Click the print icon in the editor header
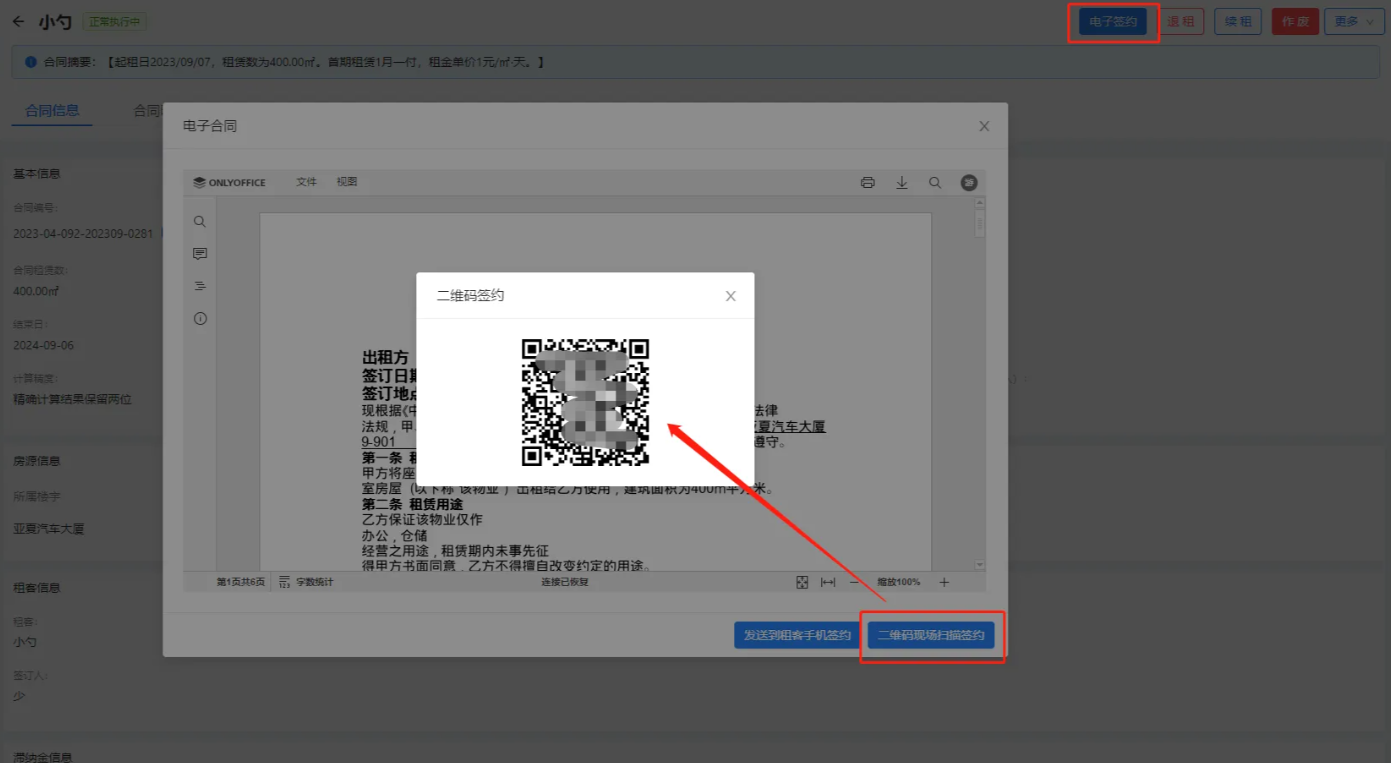The height and width of the screenshot is (763, 1391). pyautogui.click(x=868, y=183)
